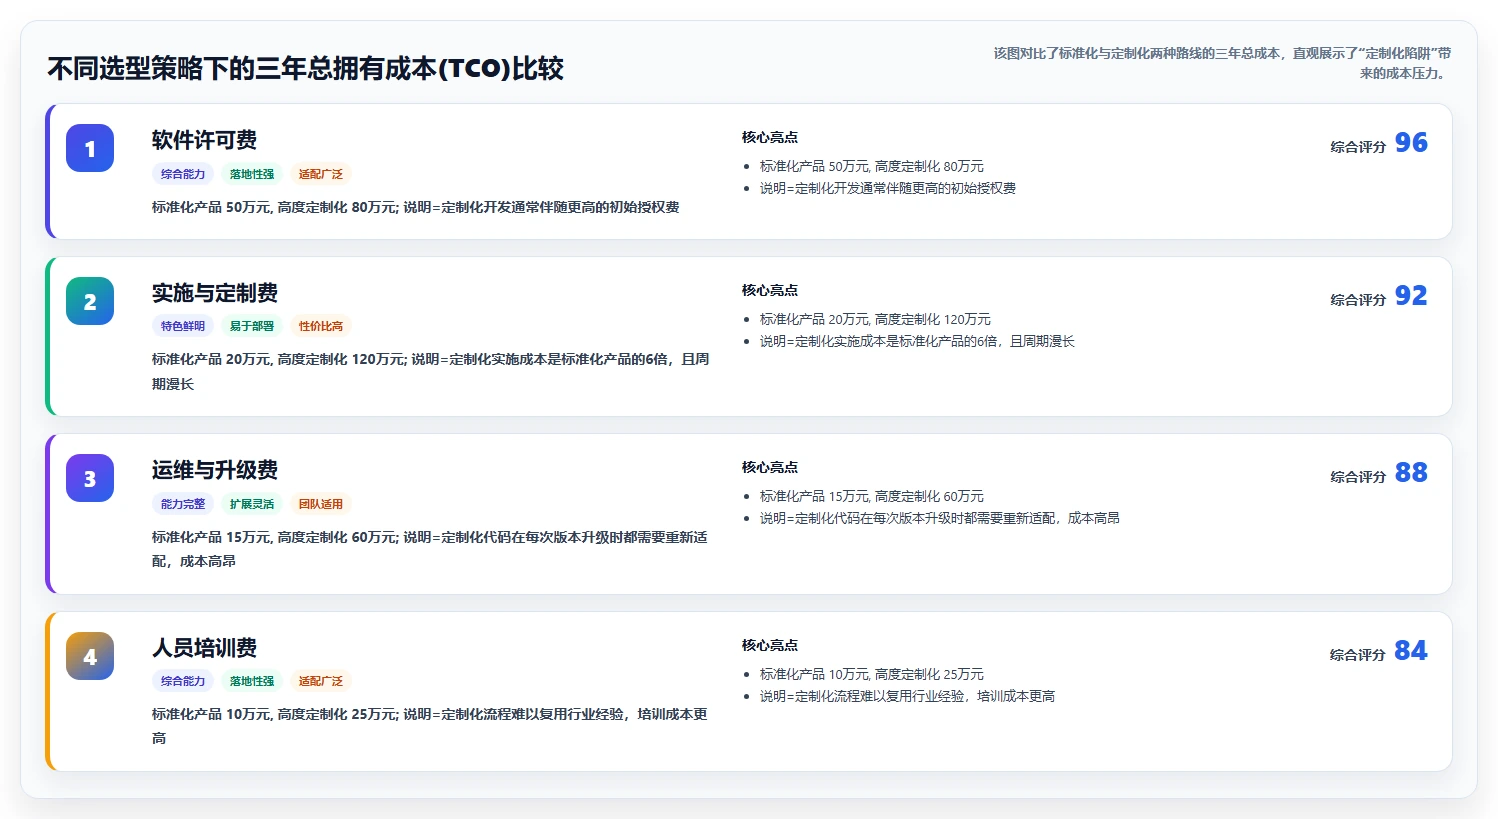Click the score 96 value
This screenshot has width=1498, height=819.
pyautogui.click(x=1411, y=143)
